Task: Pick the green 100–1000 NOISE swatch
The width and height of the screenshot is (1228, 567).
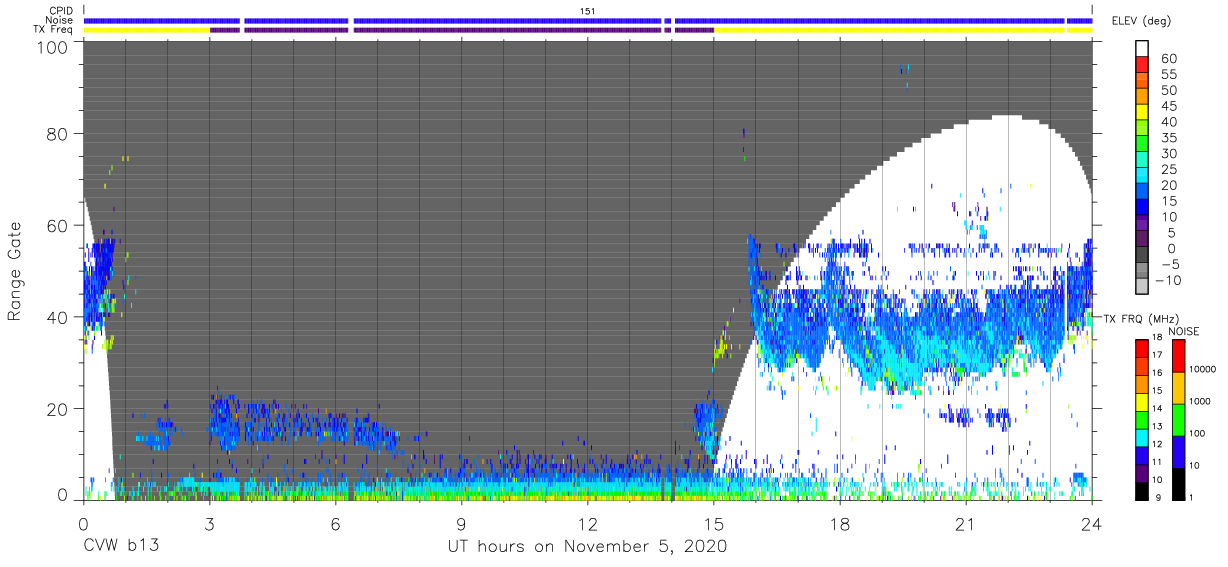Action: [1180, 419]
